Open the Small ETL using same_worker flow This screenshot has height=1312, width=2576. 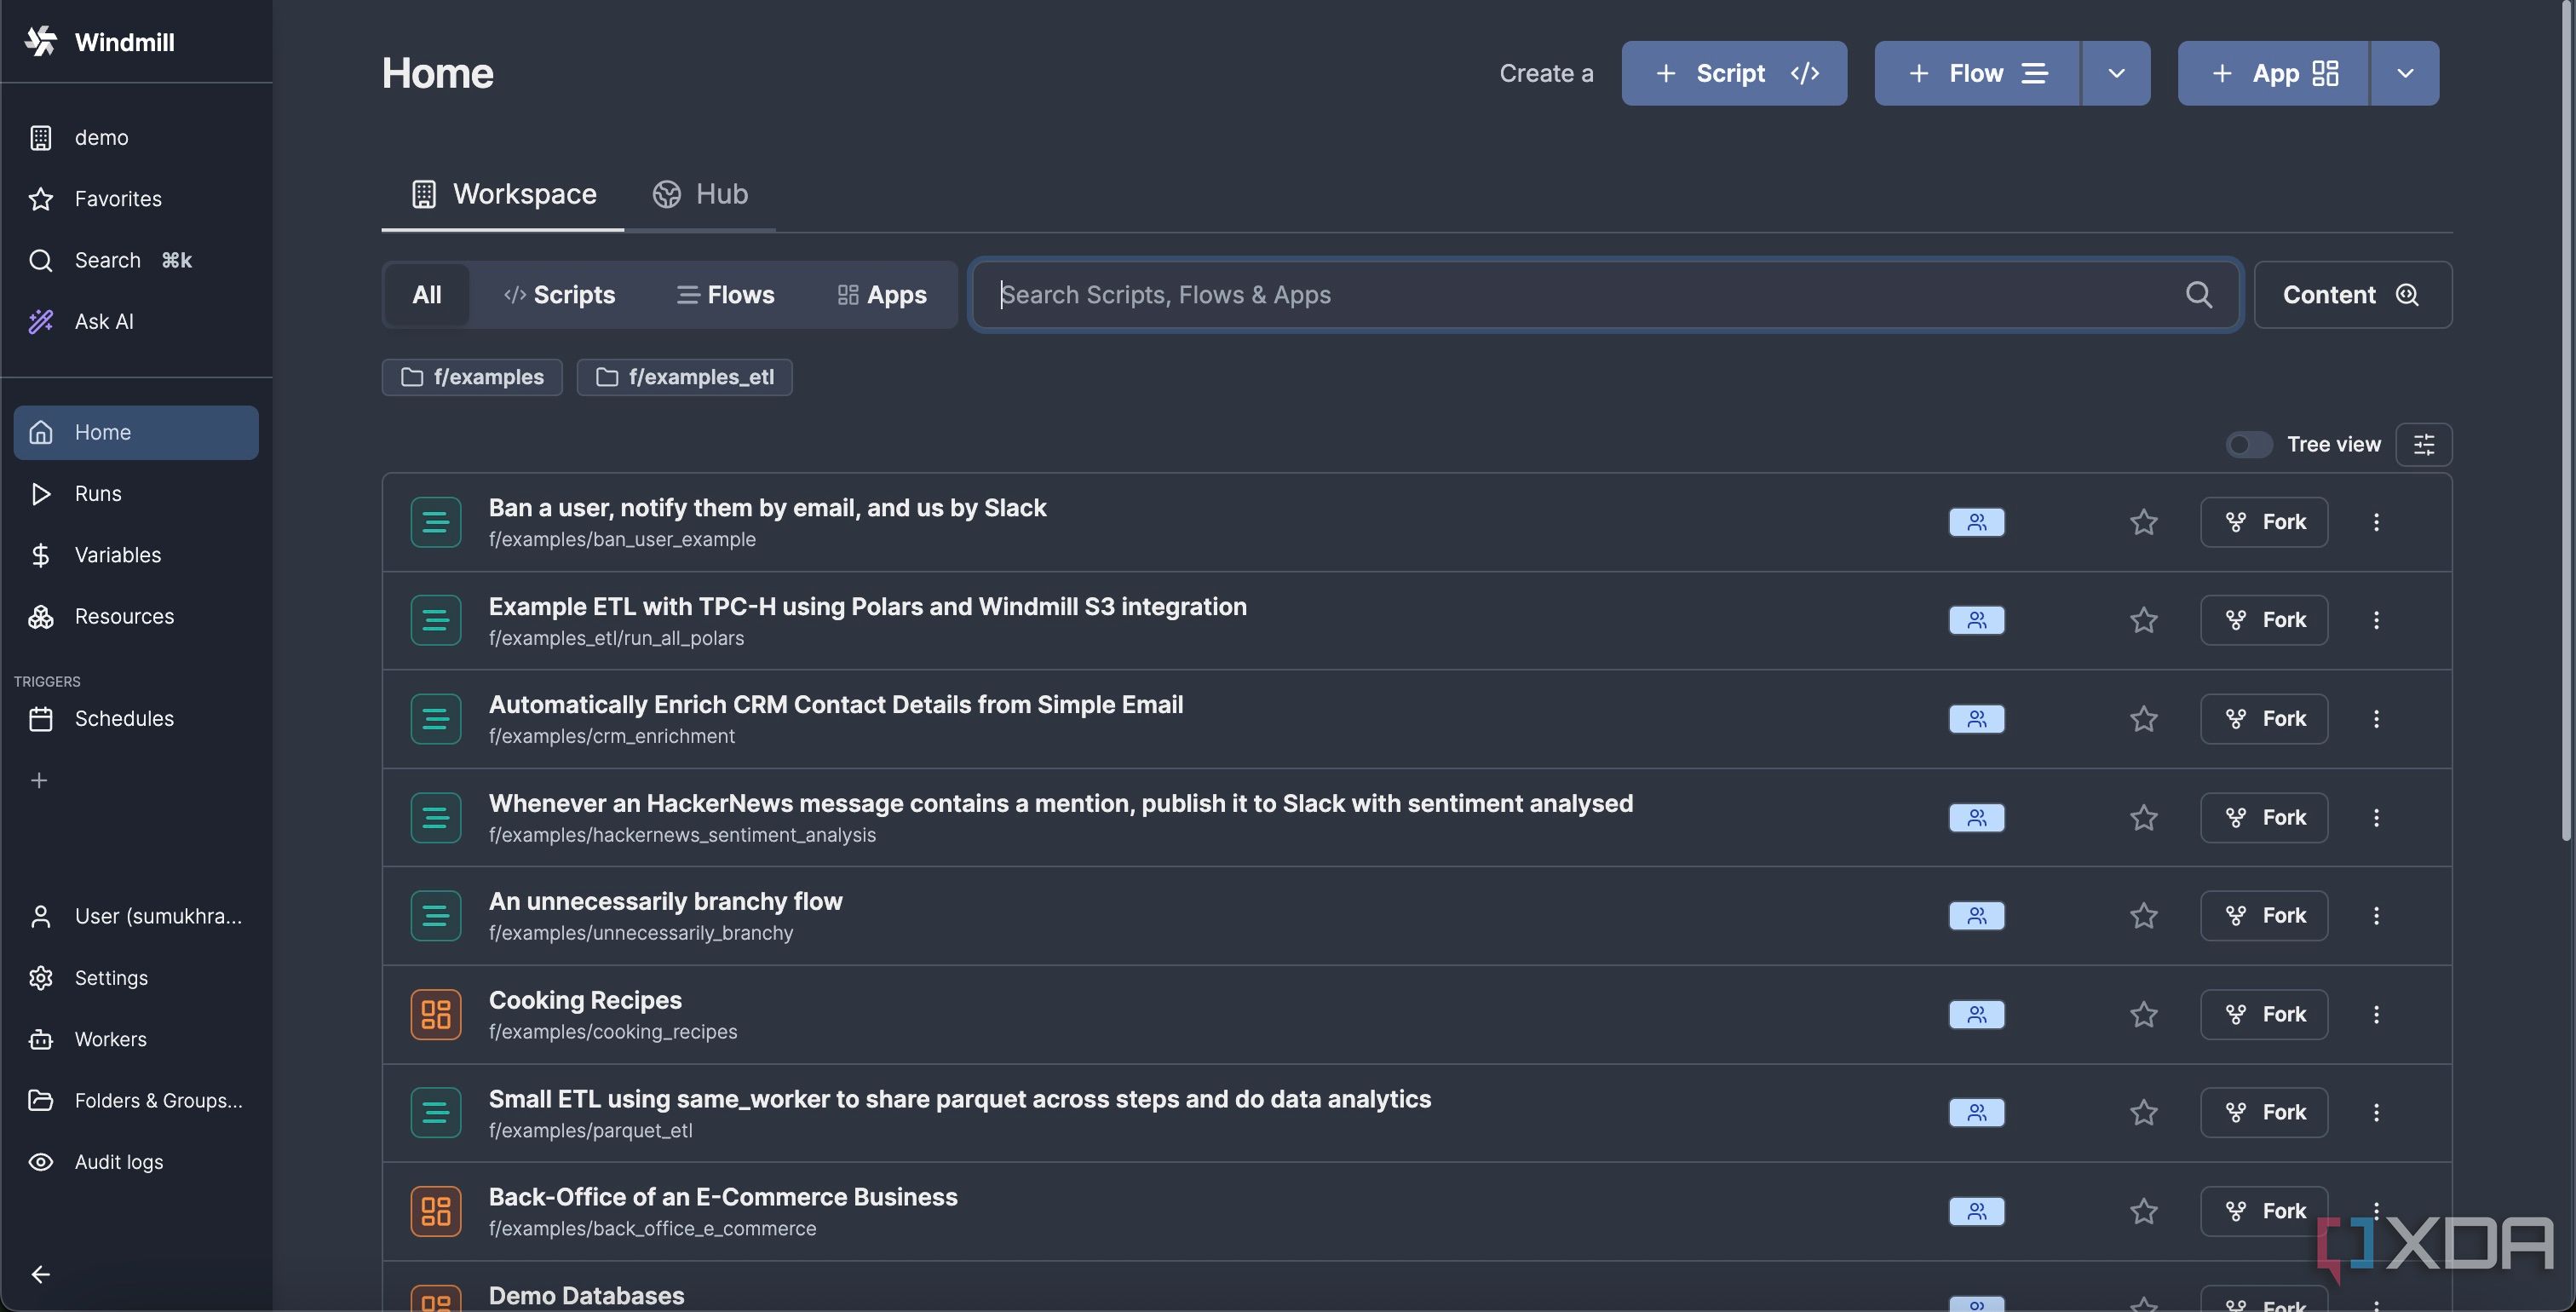click(959, 1099)
